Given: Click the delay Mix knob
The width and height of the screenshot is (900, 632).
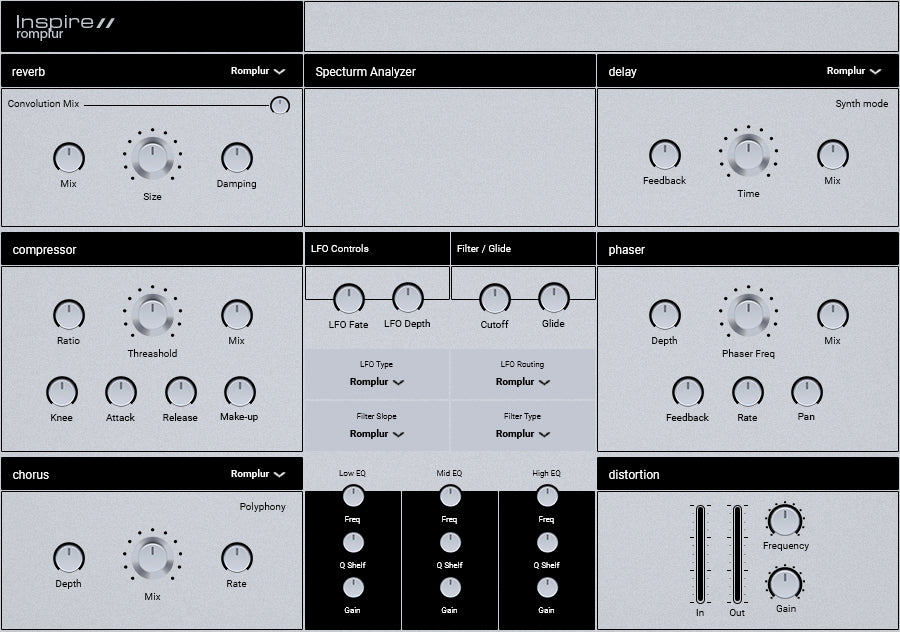Looking at the screenshot, I should [x=833, y=155].
